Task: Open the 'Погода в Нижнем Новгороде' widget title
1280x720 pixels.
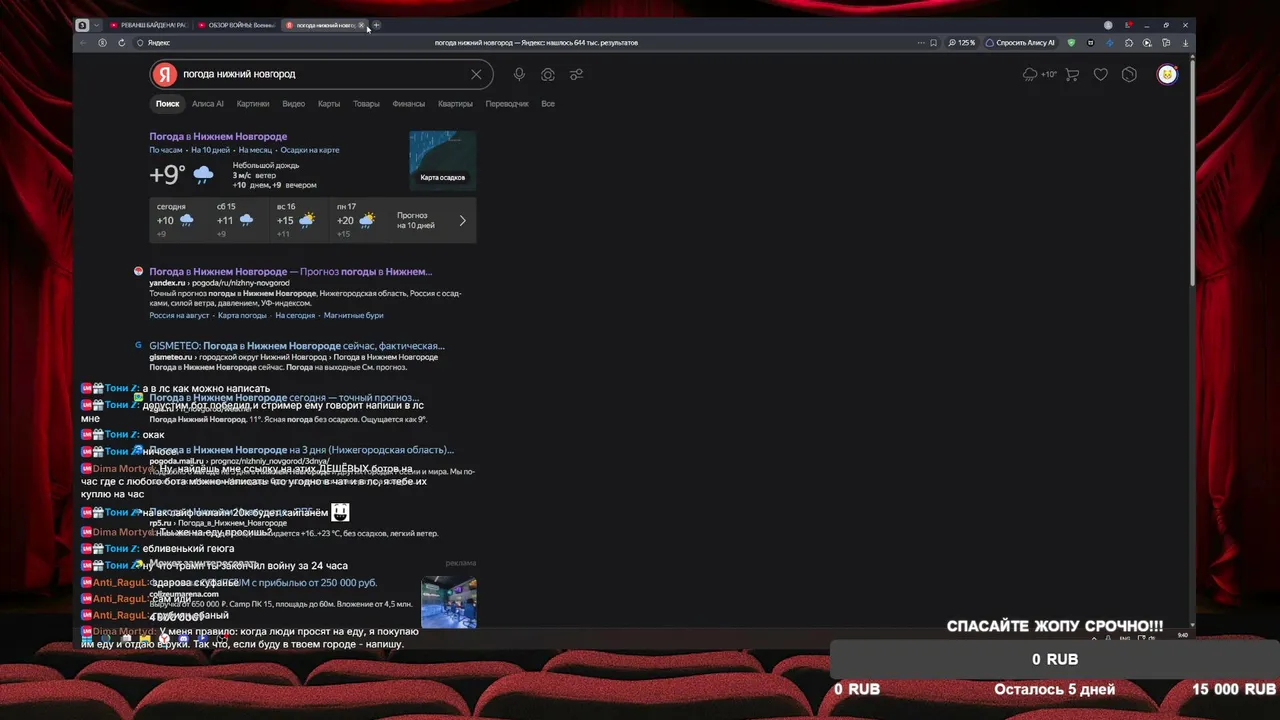Action: click(218, 136)
